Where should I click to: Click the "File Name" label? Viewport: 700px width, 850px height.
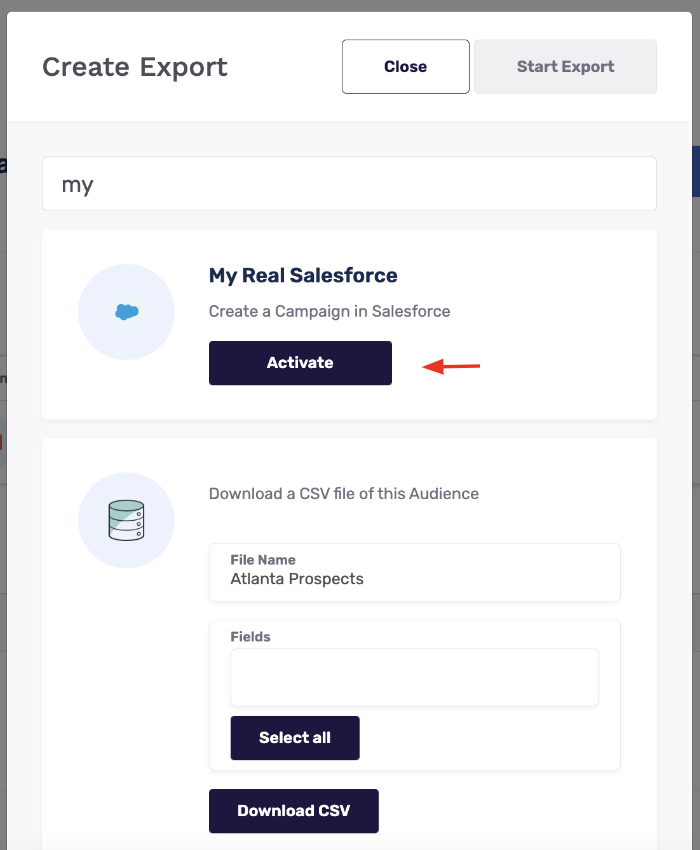[263, 560]
